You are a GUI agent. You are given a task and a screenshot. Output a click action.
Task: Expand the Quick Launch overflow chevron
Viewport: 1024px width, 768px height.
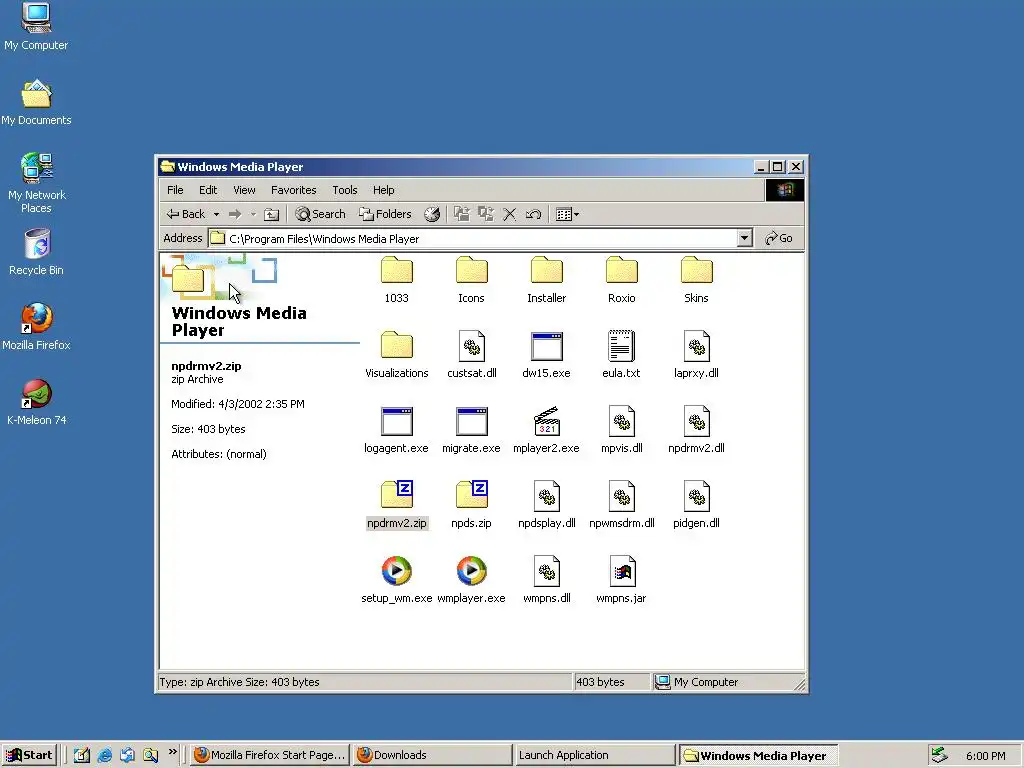(x=172, y=752)
